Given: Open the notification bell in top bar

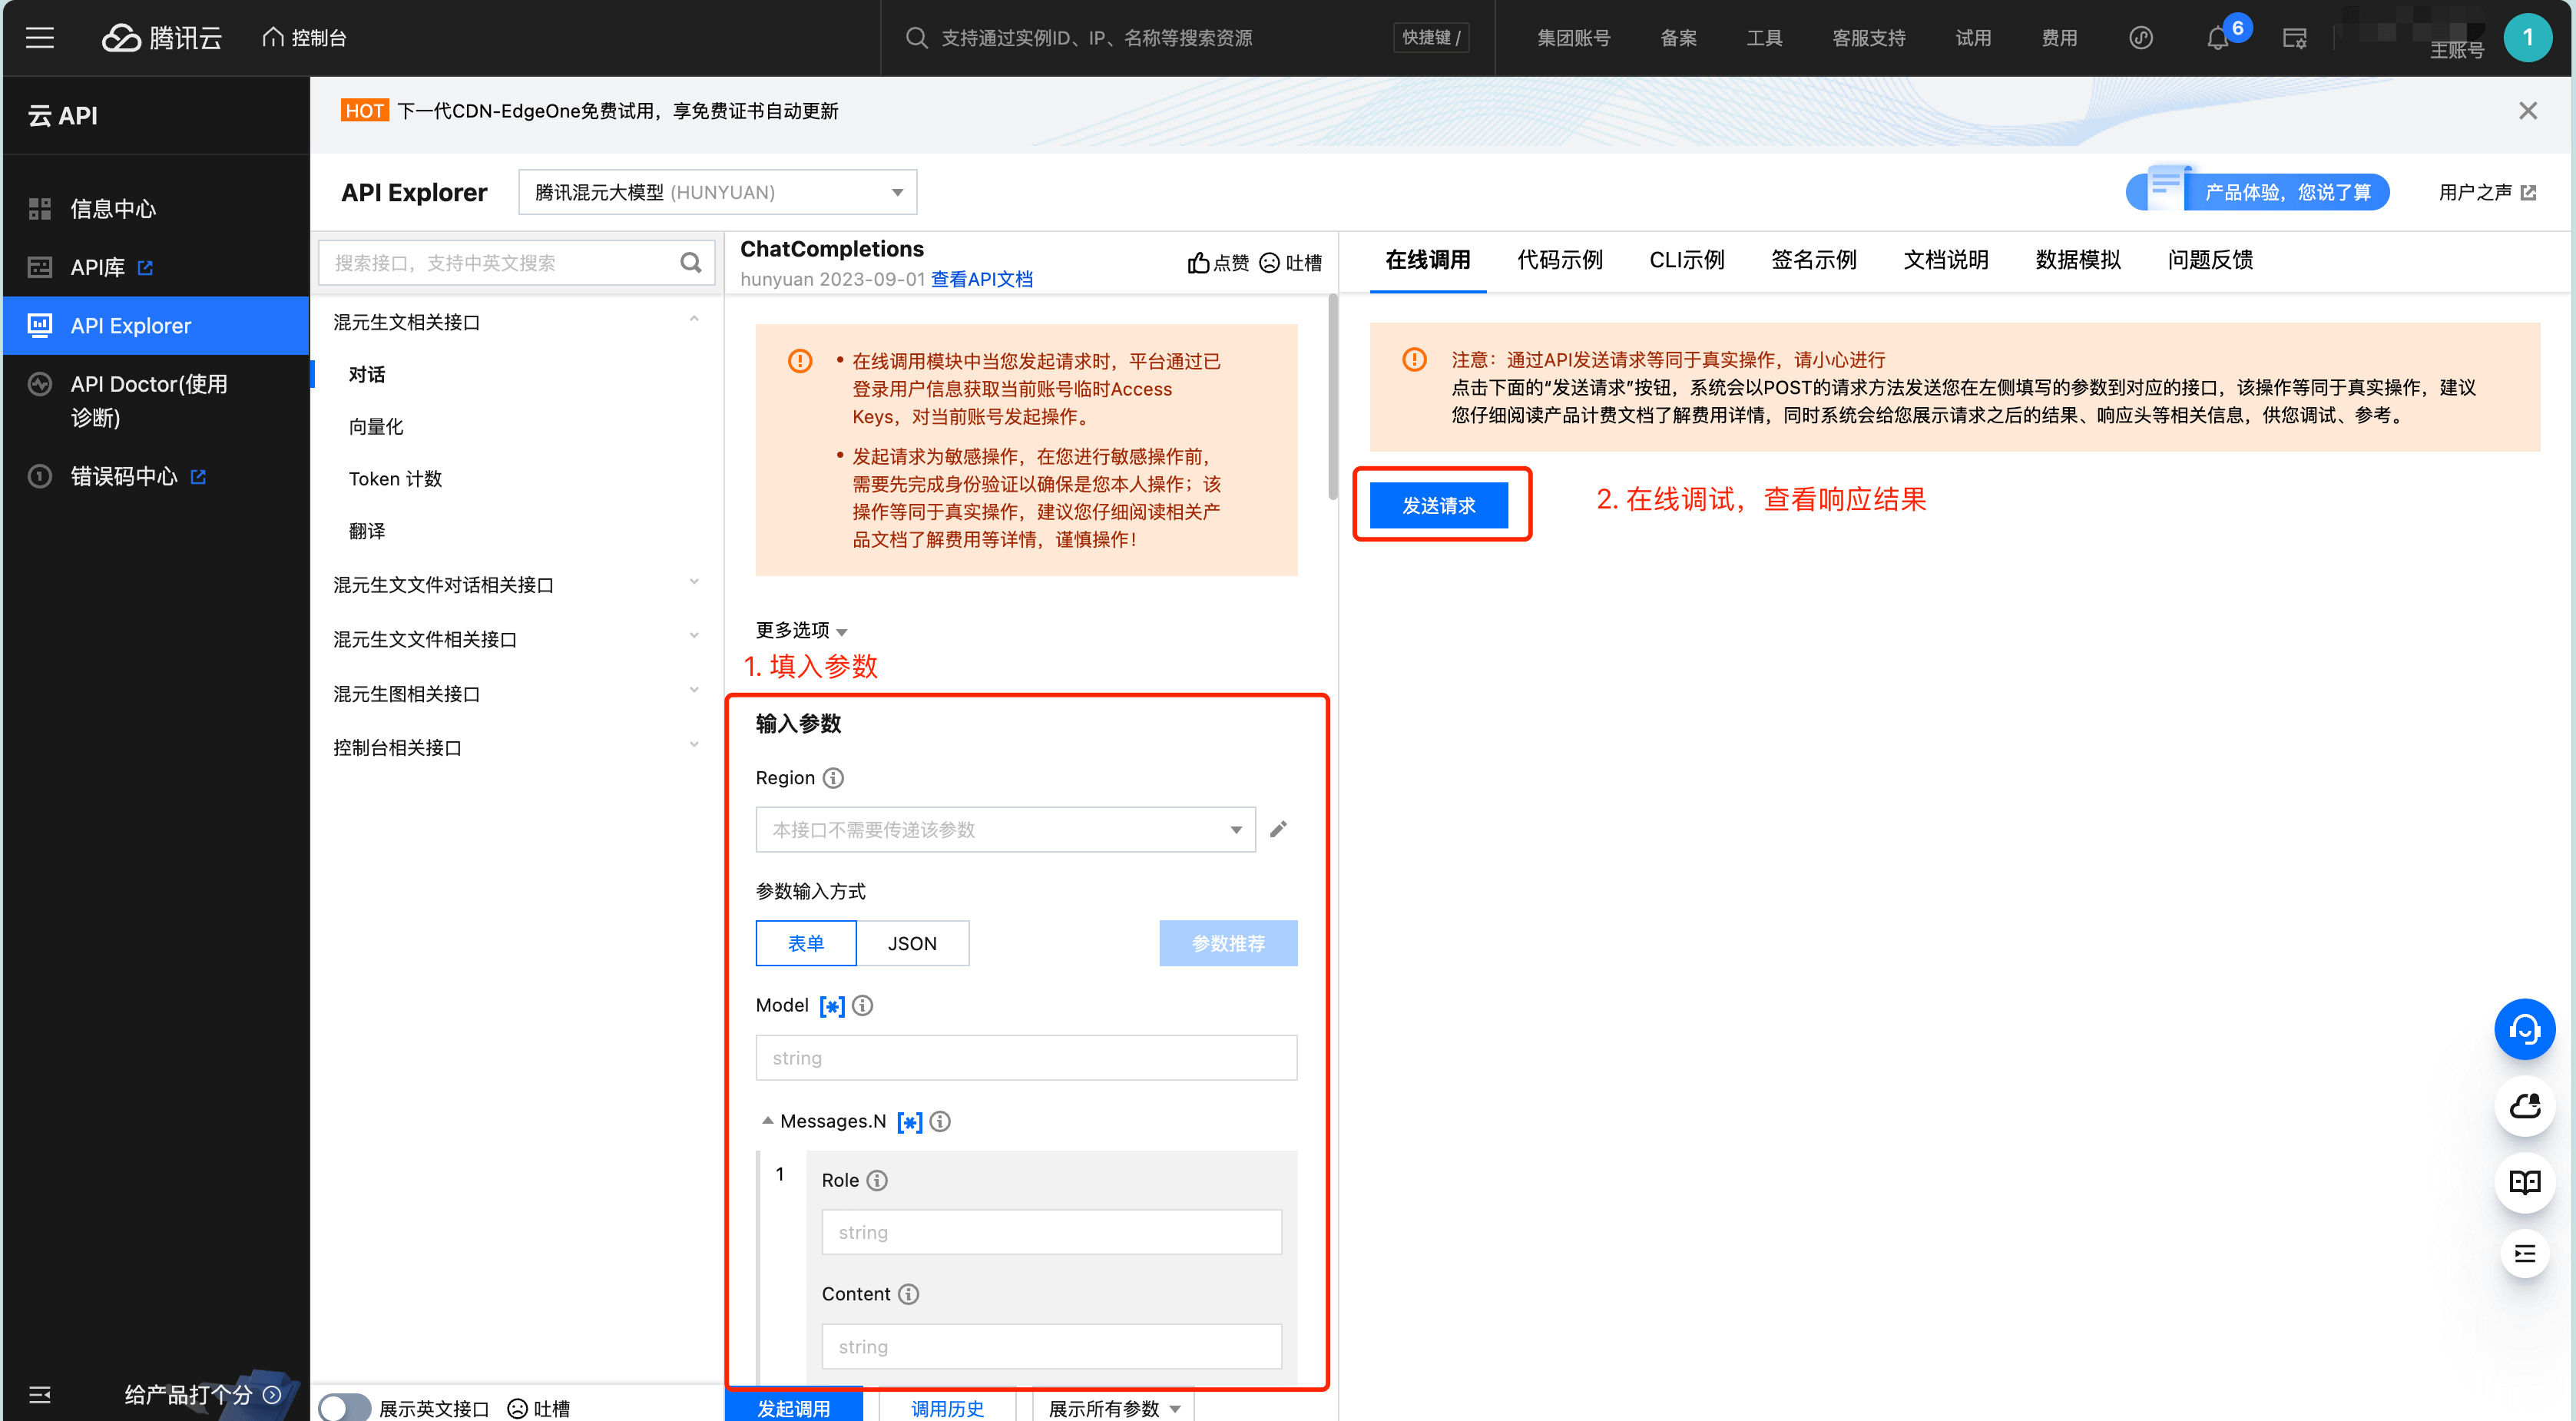Looking at the screenshot, I should click(x=2218, y=38).
